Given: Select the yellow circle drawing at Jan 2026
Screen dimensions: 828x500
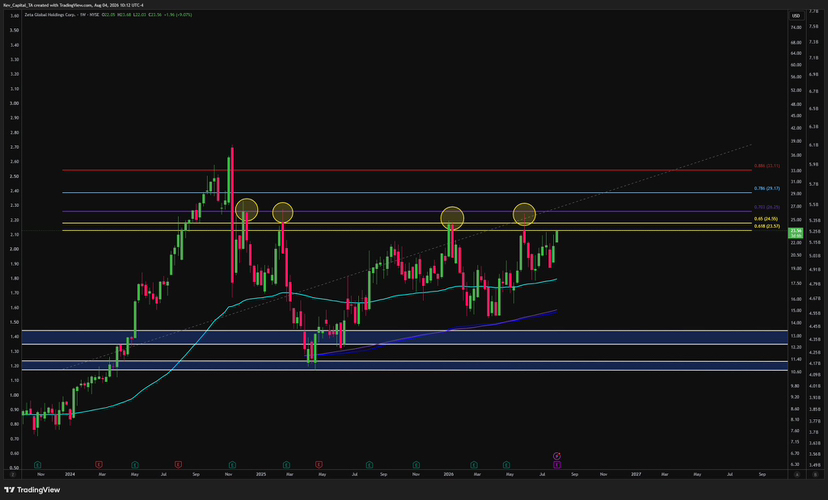Looking at the screenshot, I should [452, 218].
